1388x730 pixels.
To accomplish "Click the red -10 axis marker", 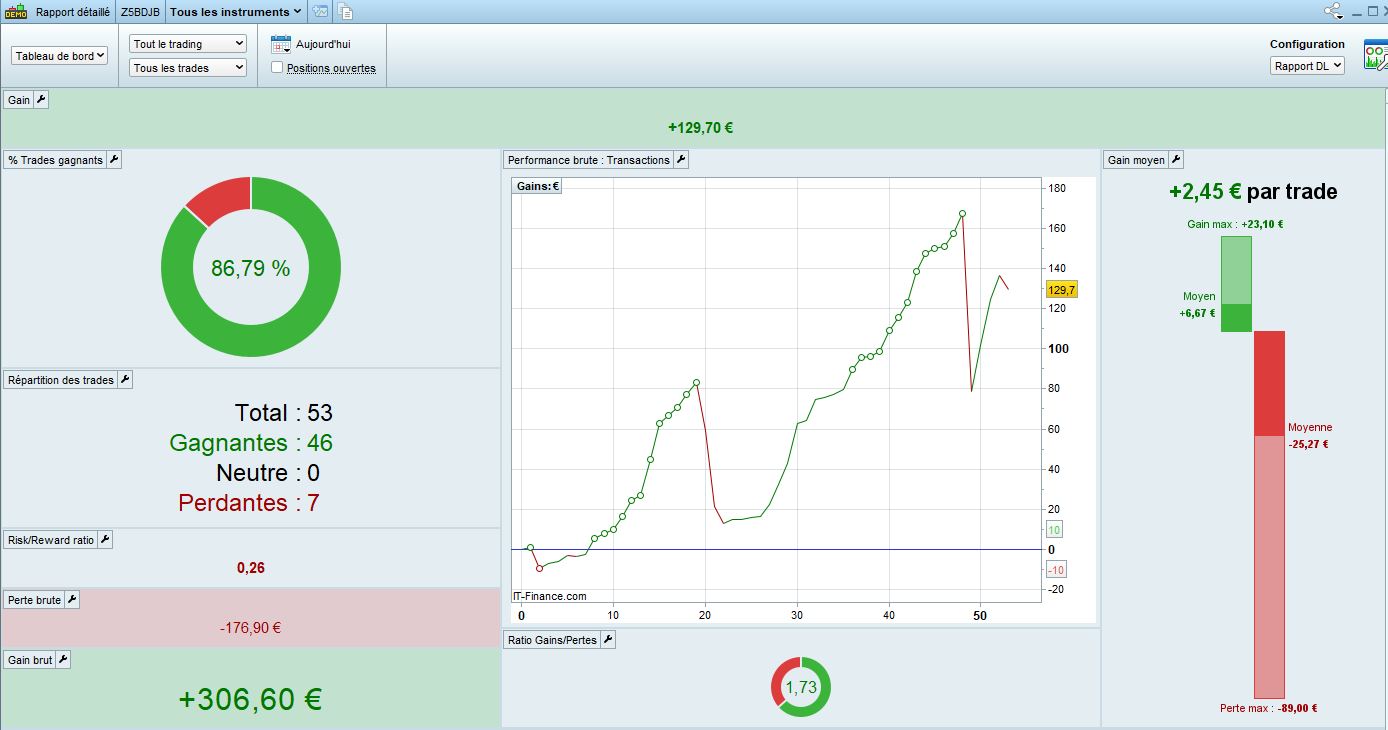I will [1055, 569].
